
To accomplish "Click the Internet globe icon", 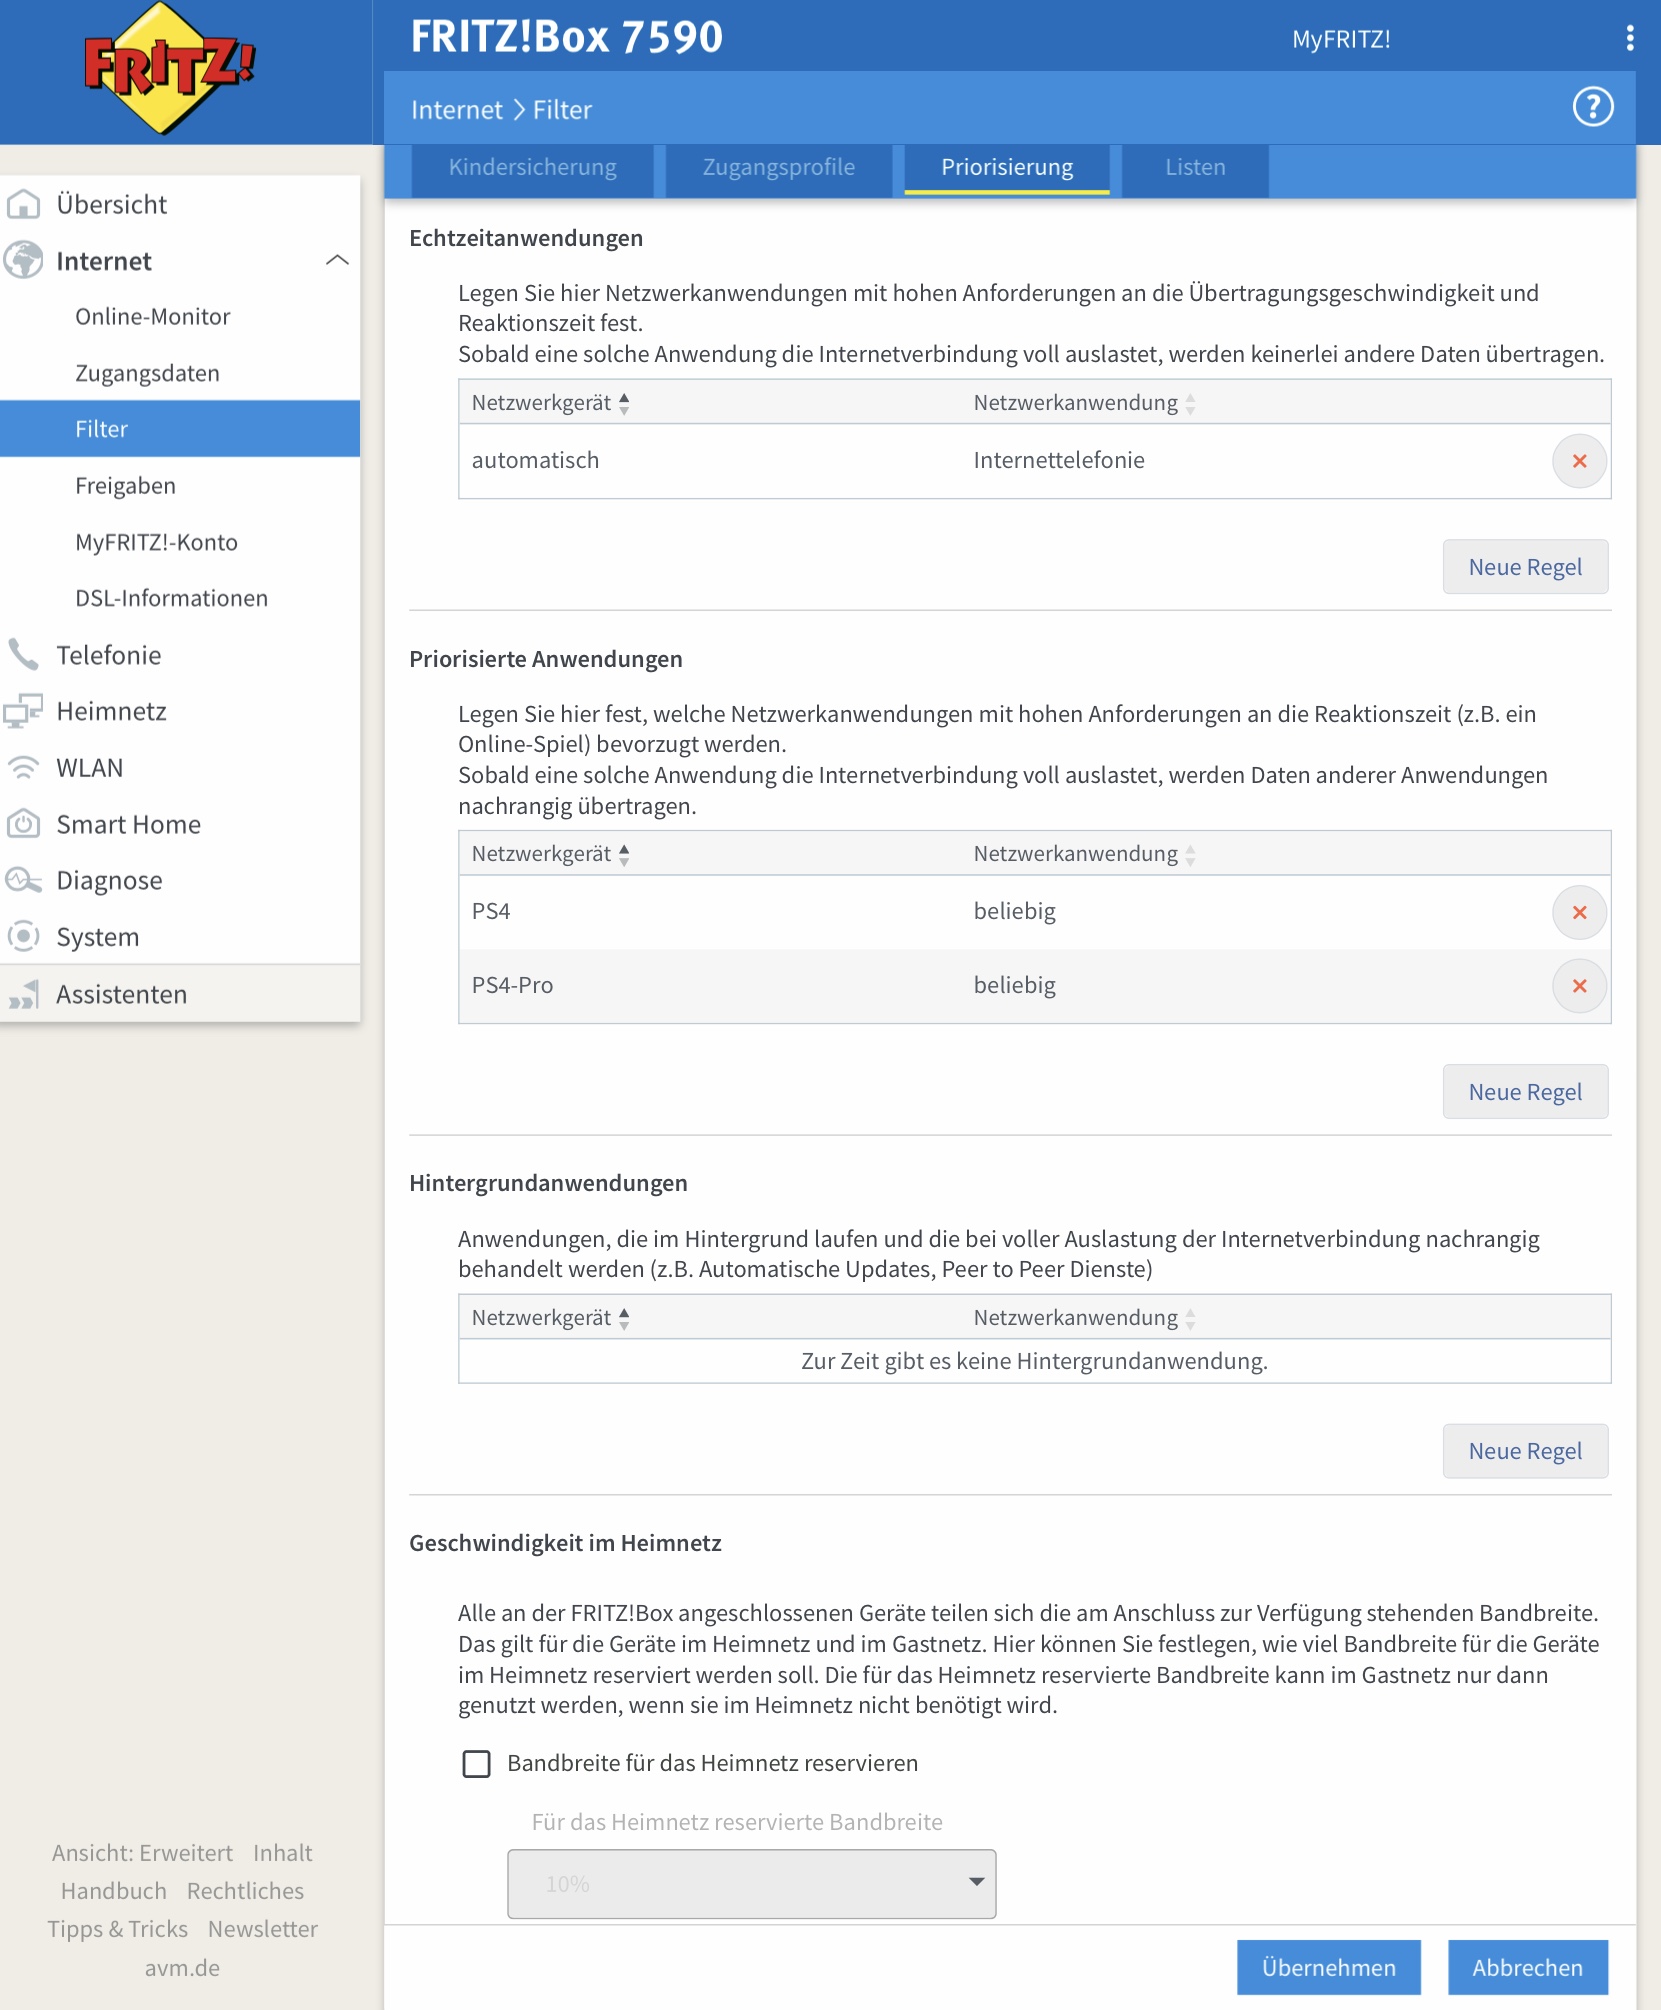I will pyautogui.click(x=23, y=261).
